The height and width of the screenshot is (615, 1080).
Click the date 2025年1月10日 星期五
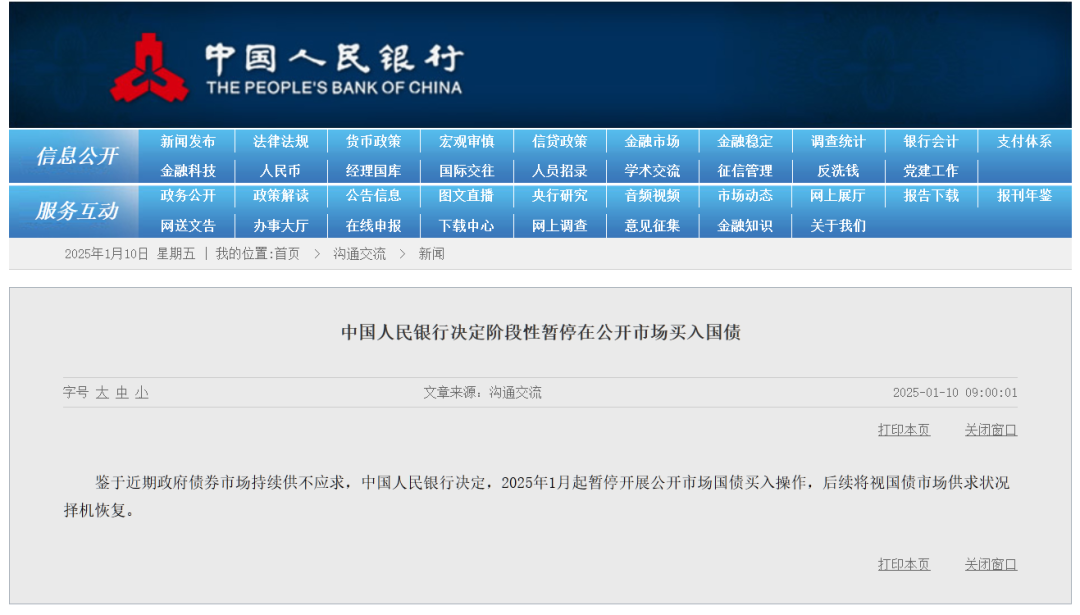(130, 254)
